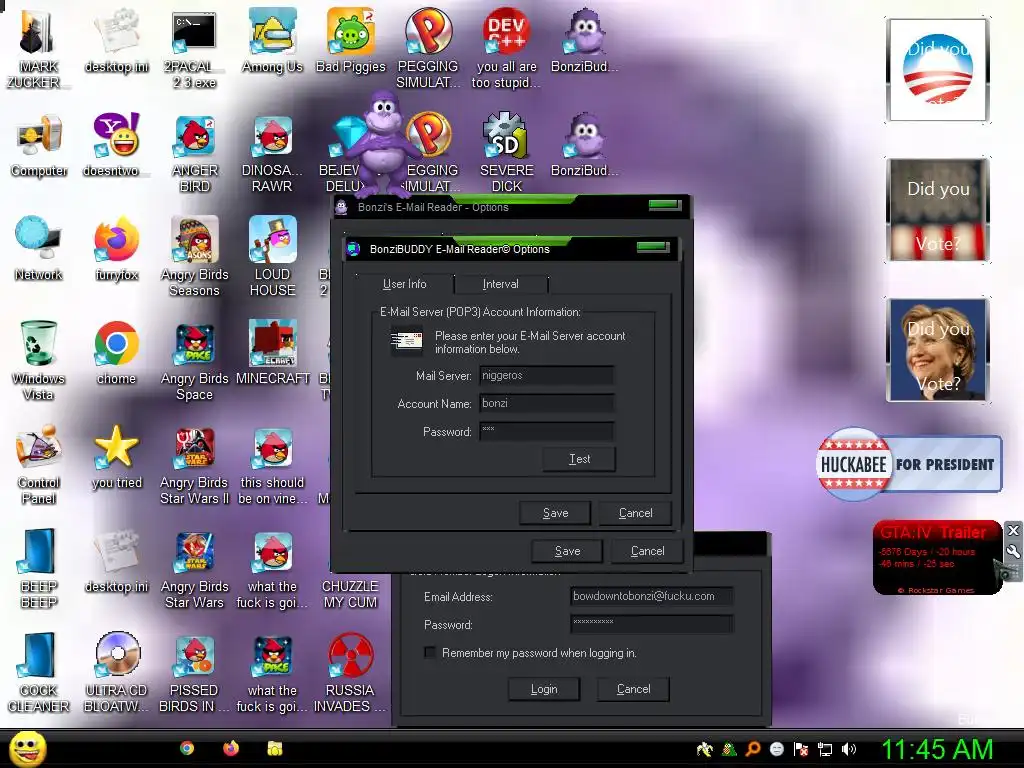Open the Control Panel desktop icon
This screenshot has width=1024, height=768.
click(x=39, y=464)
